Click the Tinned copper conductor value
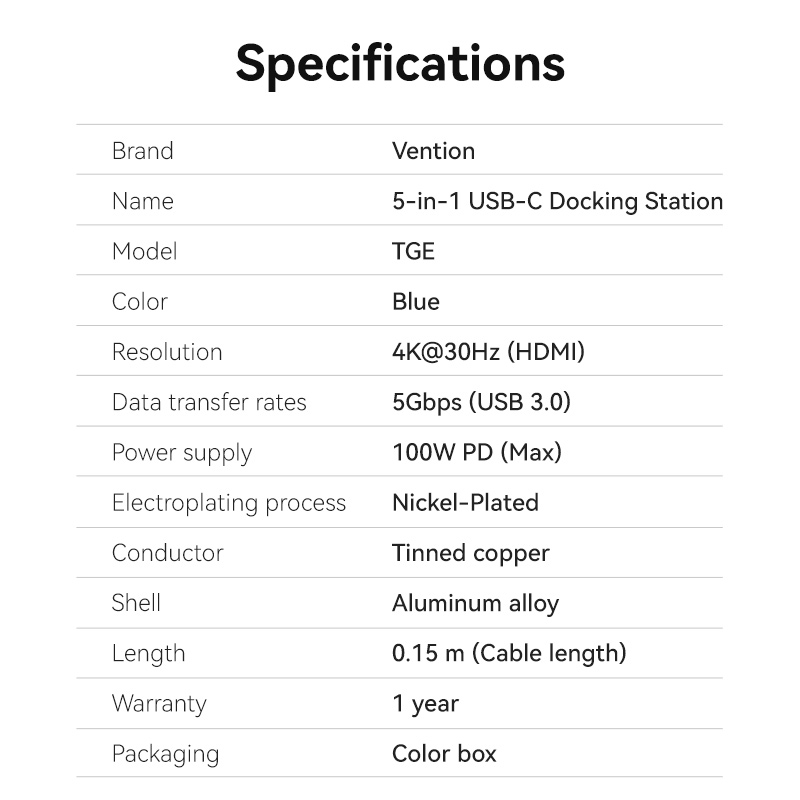The height and width of the screenshot is (800, 800). (470, 553)
